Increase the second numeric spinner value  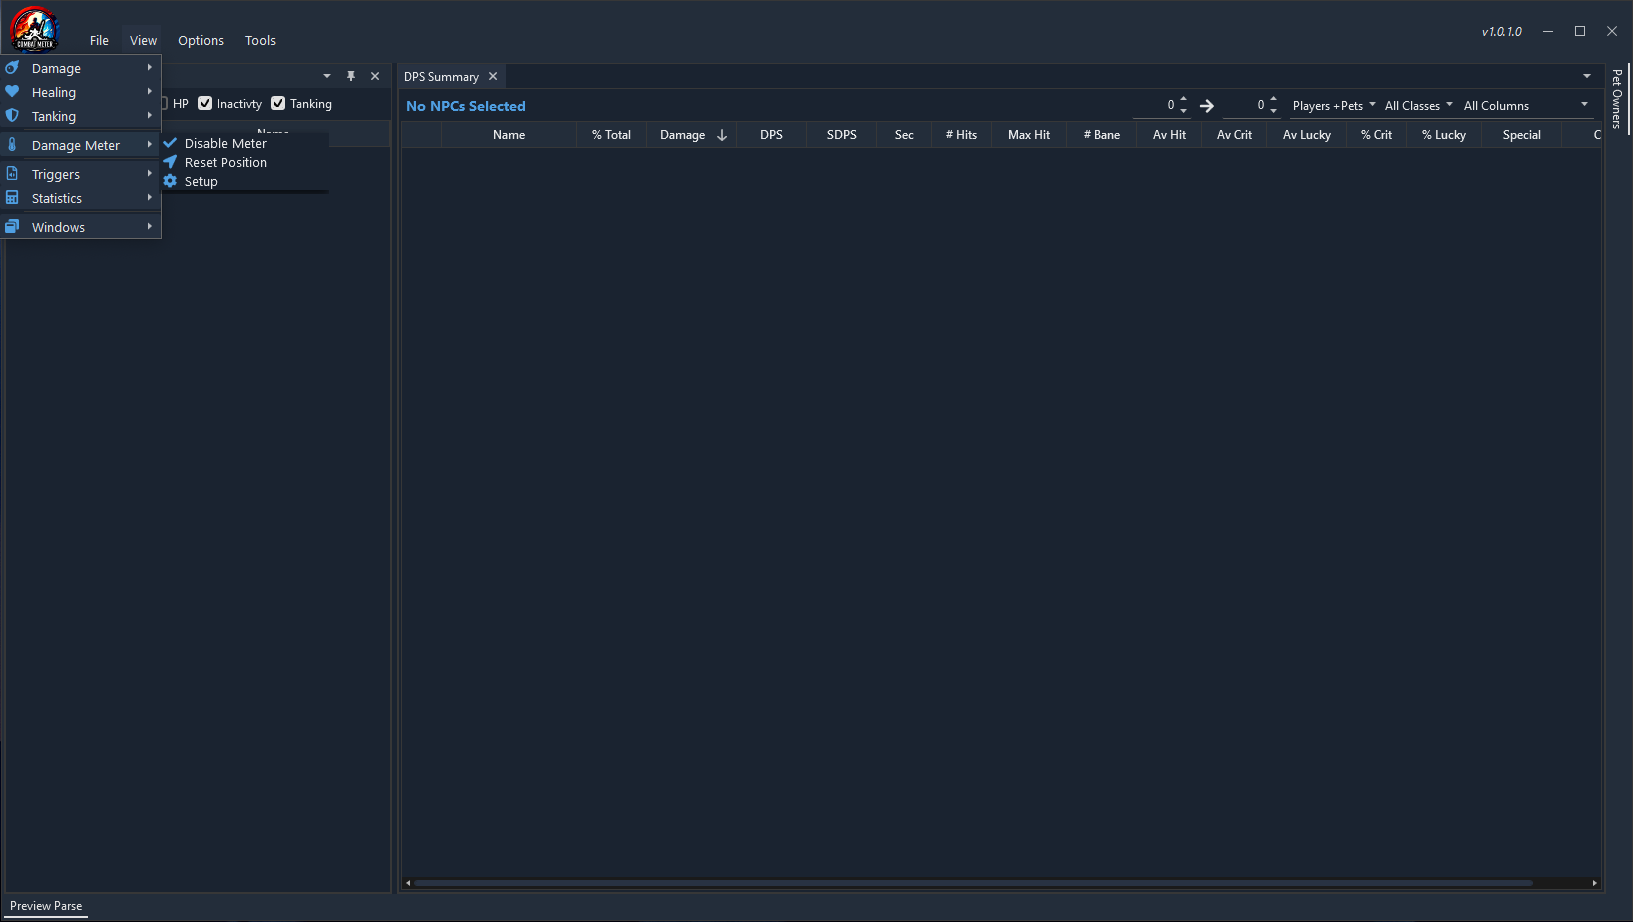[1273, 99]
